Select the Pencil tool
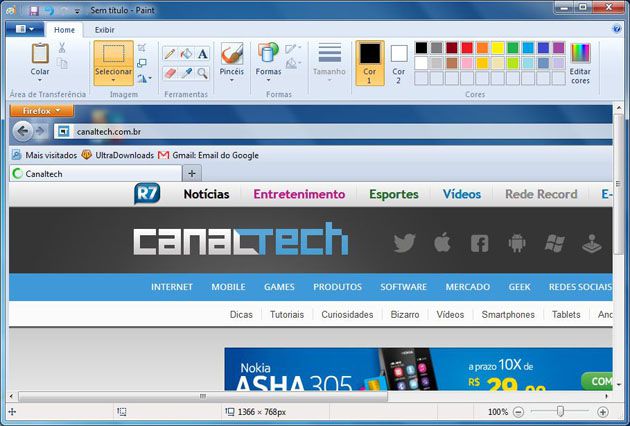The height and width of the screenshot is (426, 630). 170,53
